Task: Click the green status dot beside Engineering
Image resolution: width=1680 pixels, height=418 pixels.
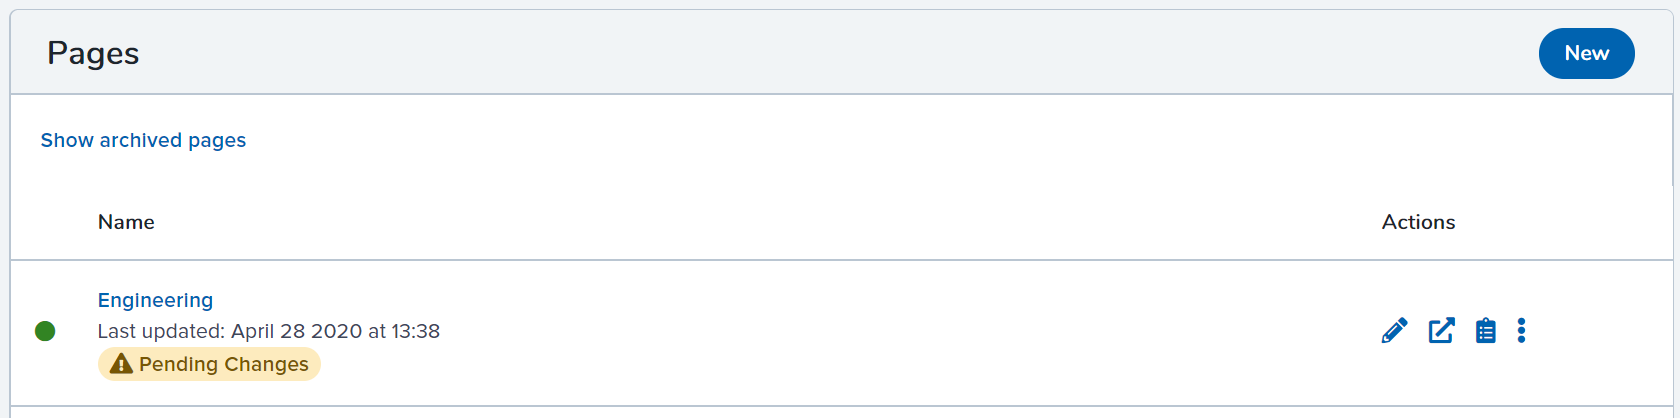Action: point(45,331)
